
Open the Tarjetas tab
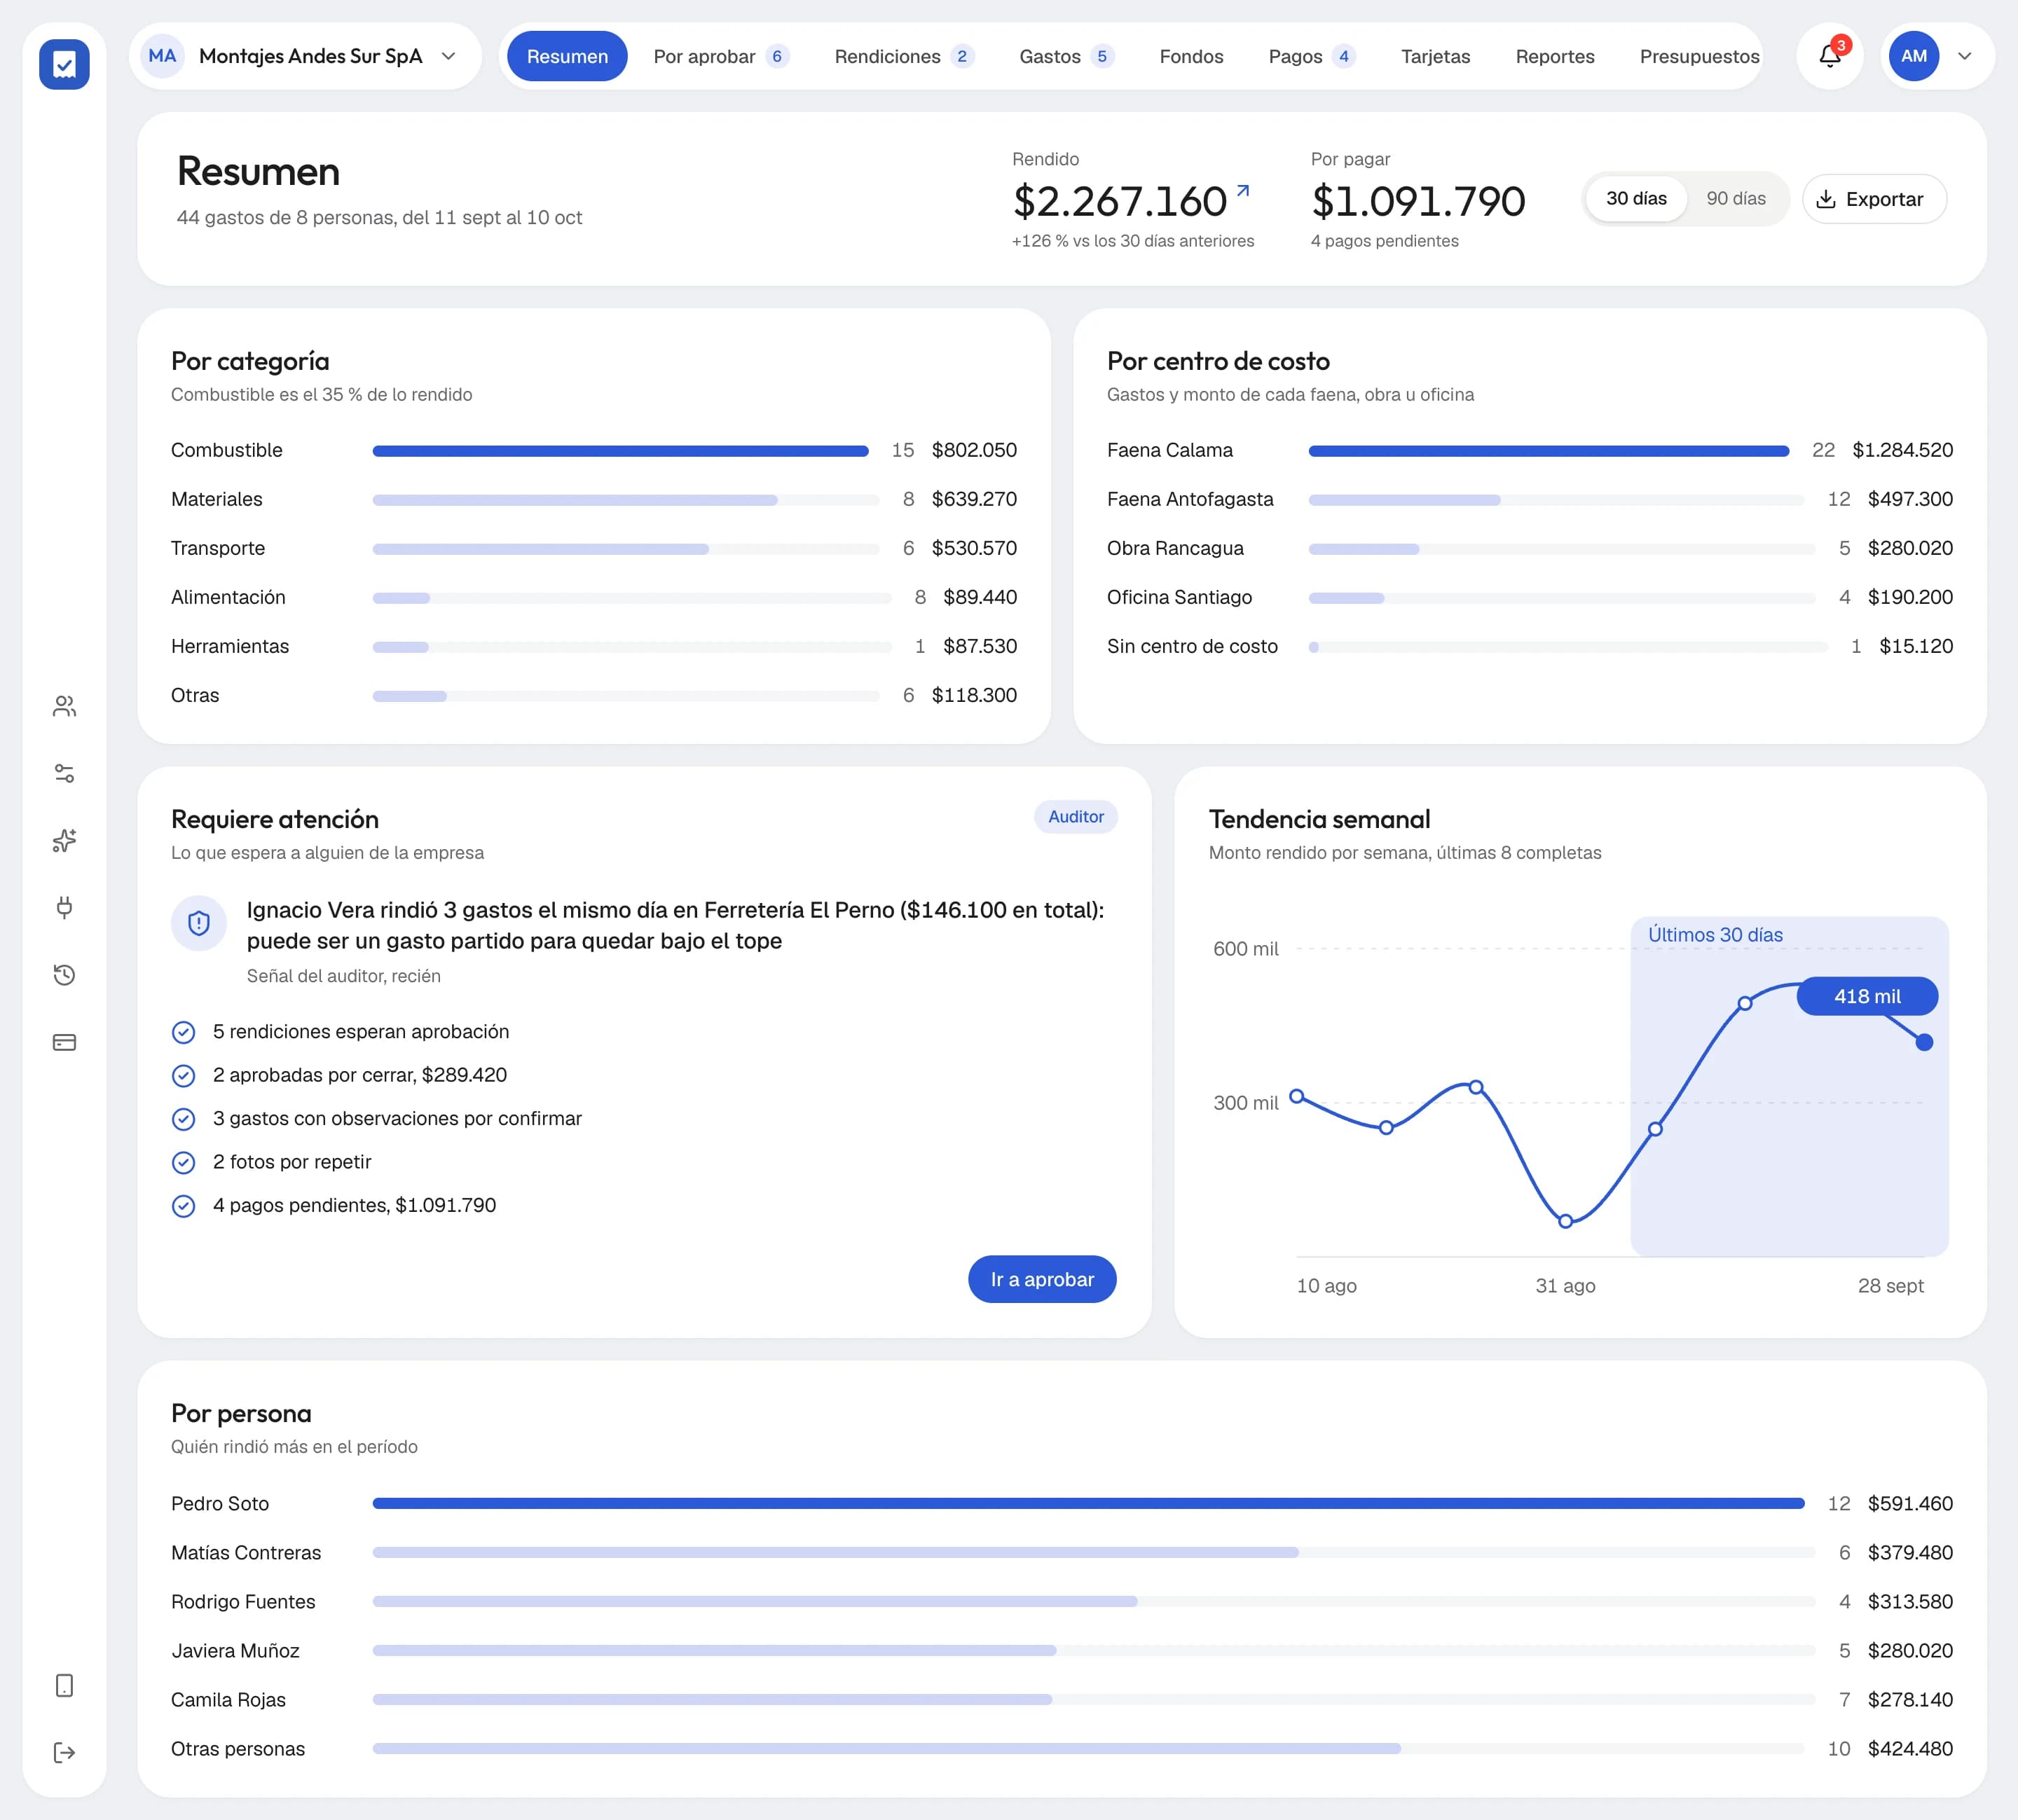[x=1435, y=56]
